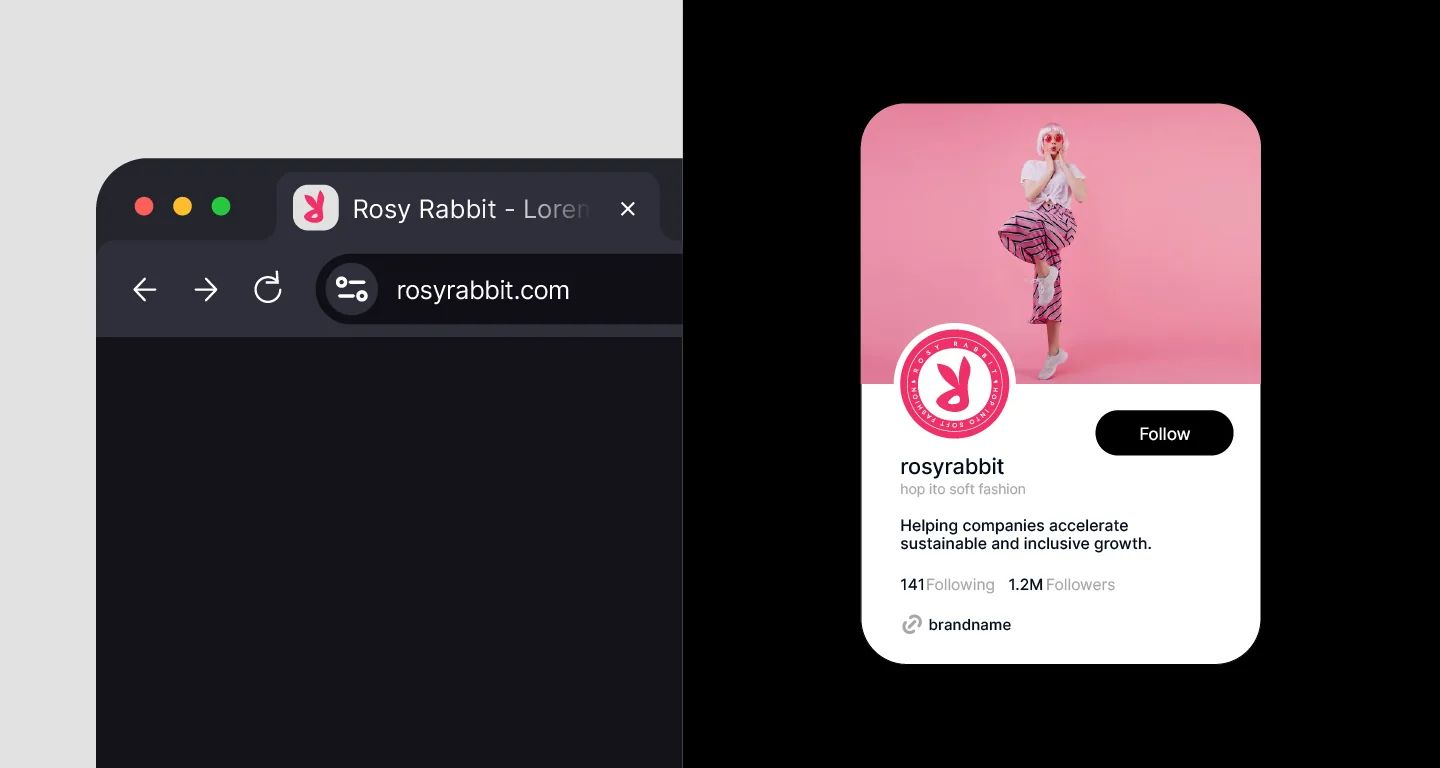Select the Rosy Rabbit - Lorem tab

click(470, 209)
